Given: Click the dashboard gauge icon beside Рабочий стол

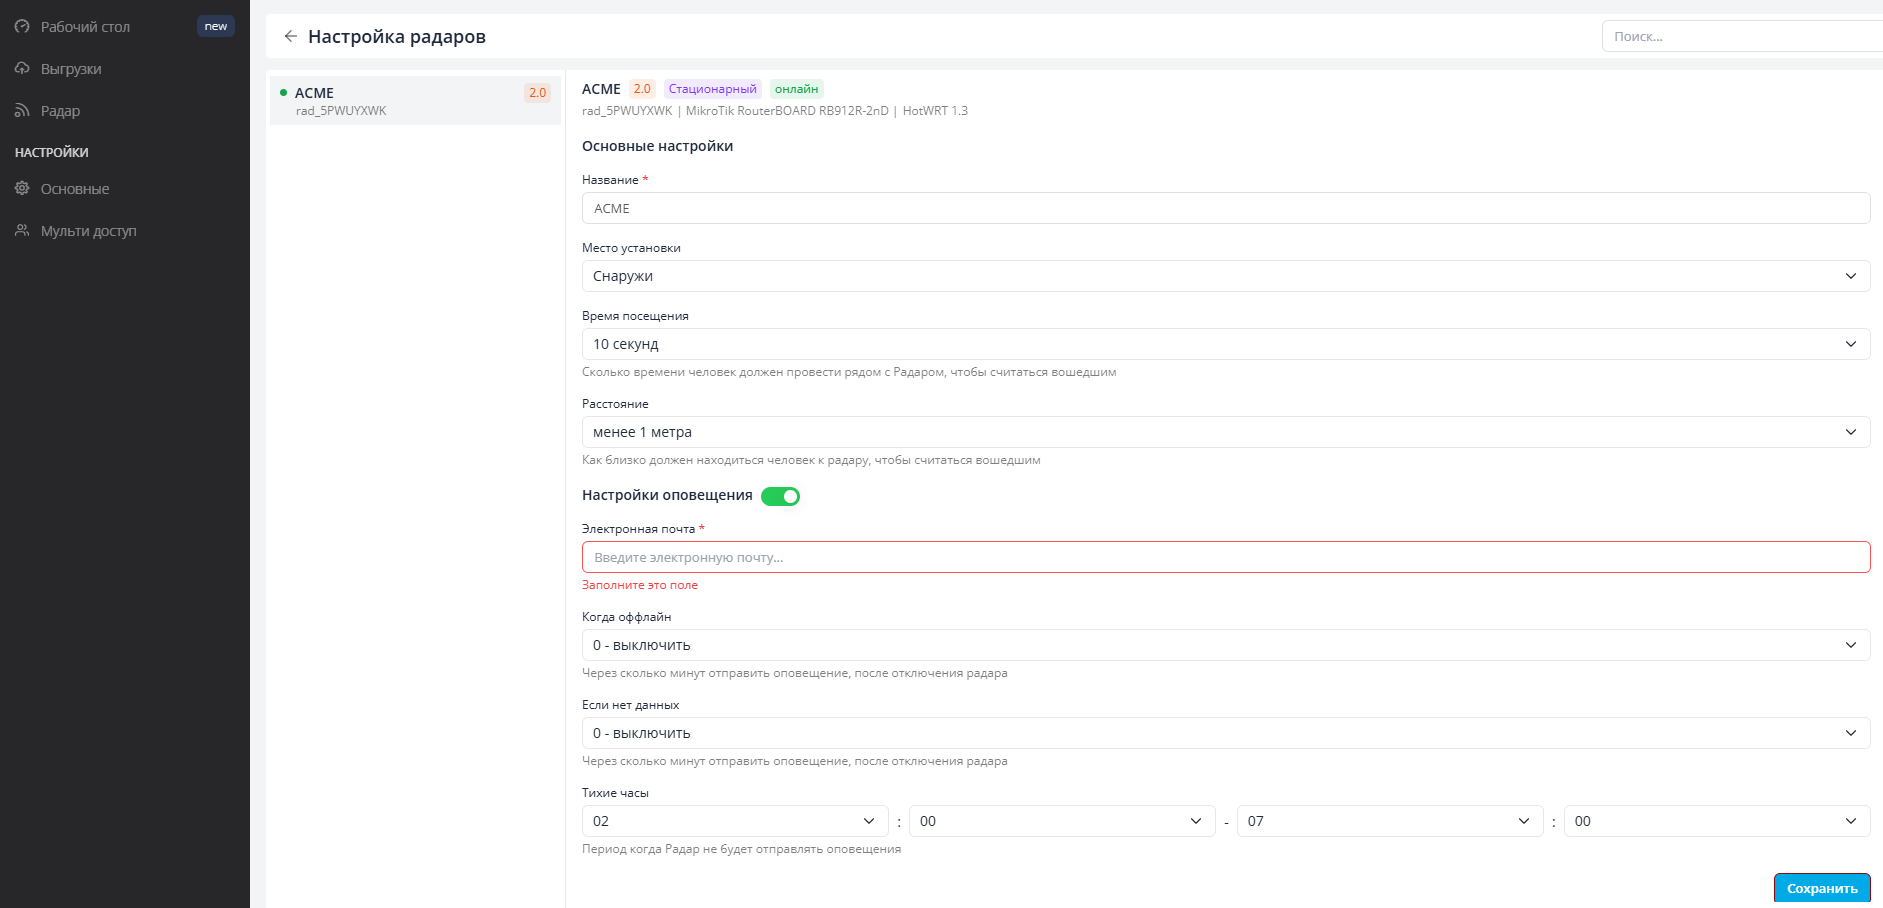Looking at the screenshot, I should point(22,27).
